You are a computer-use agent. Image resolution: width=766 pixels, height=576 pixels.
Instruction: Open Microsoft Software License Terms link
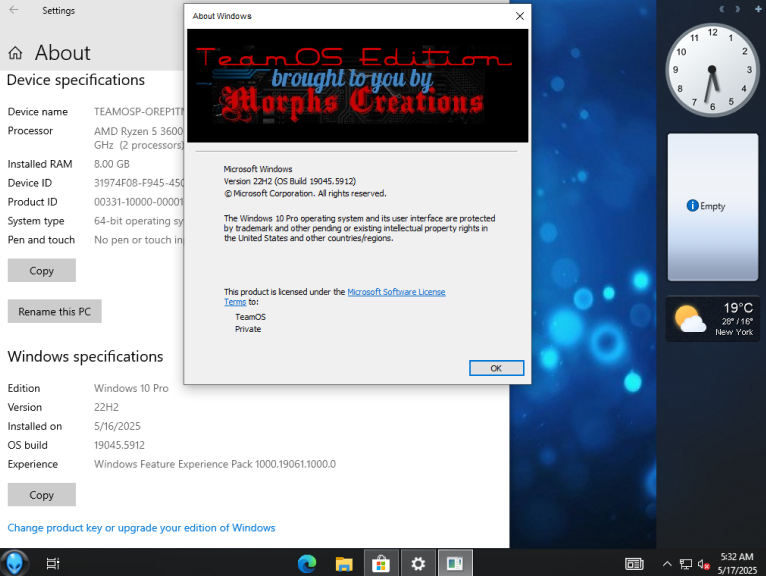396,292
